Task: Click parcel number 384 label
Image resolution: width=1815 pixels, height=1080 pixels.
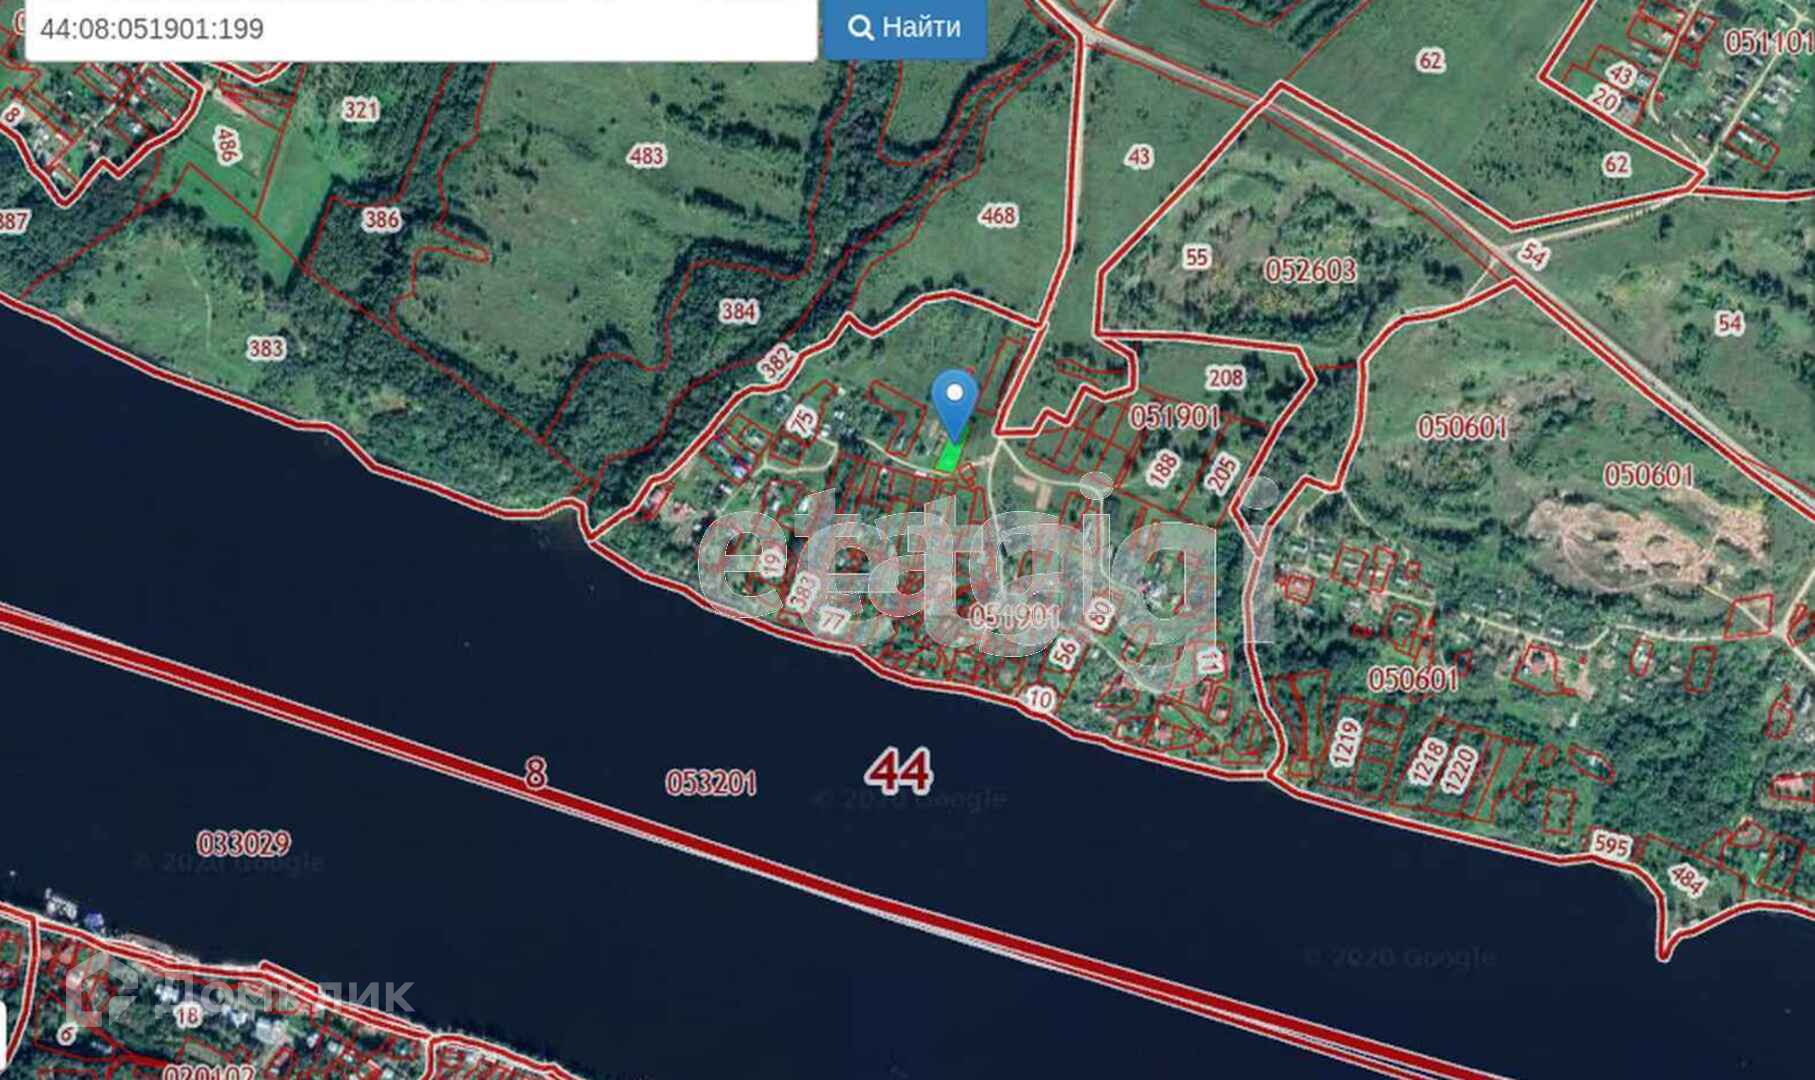Action: point(738,311)
